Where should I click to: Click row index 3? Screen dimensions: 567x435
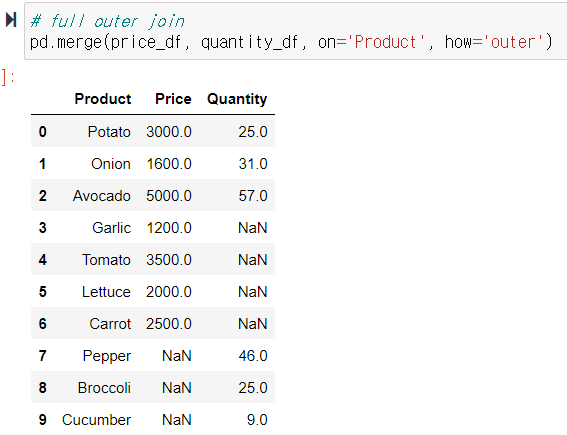click(x=43, y=228)
